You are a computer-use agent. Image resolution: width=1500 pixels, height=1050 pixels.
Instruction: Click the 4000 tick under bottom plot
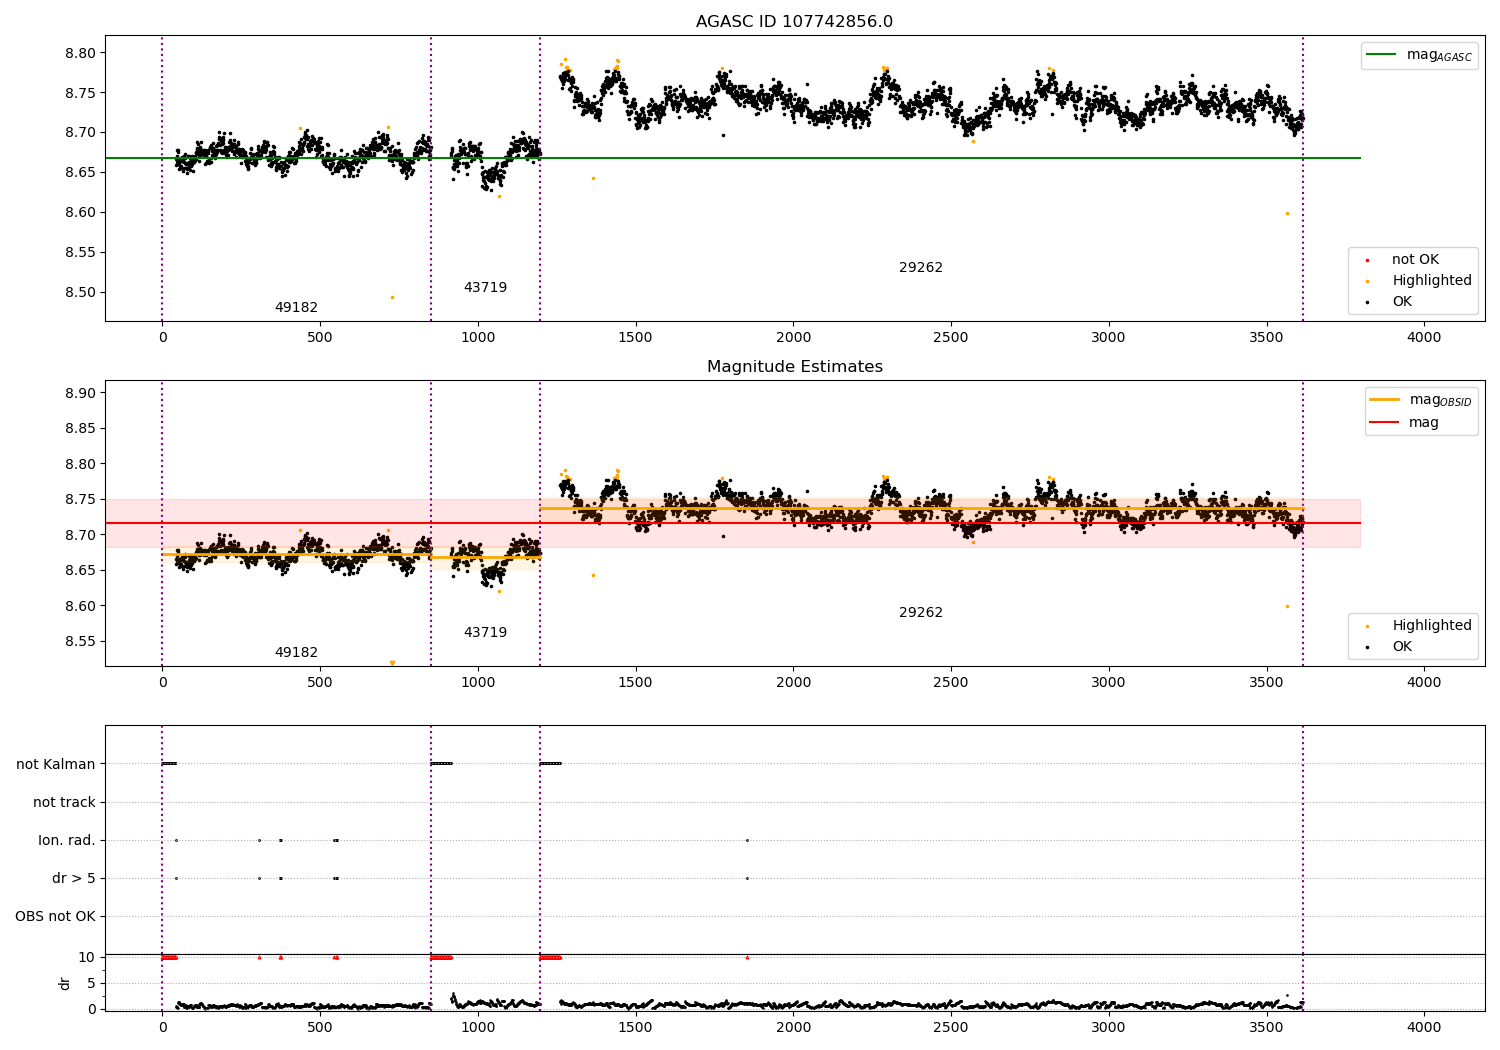click(1425, 1028)
